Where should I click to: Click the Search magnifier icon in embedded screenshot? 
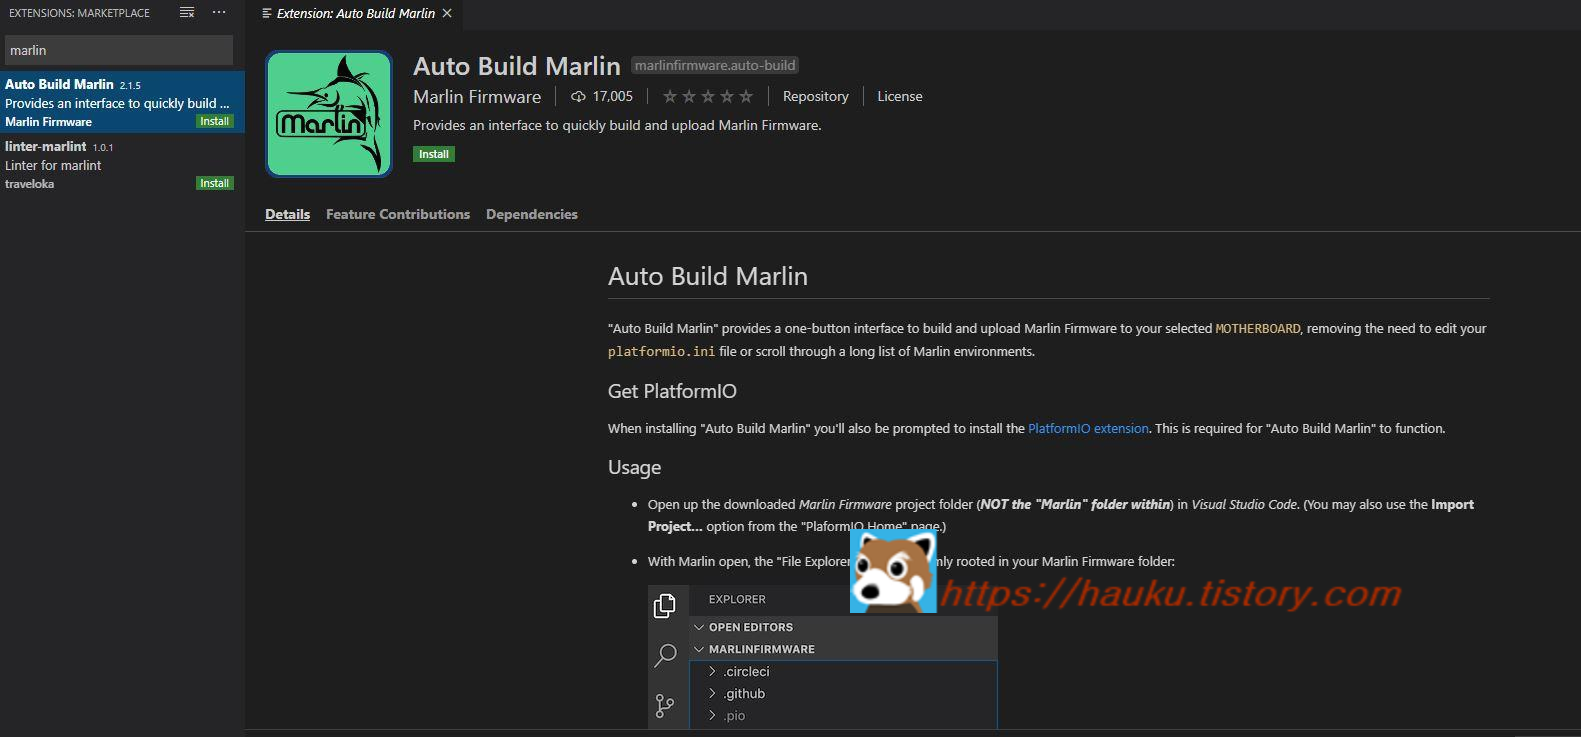[x=665, y=656]
